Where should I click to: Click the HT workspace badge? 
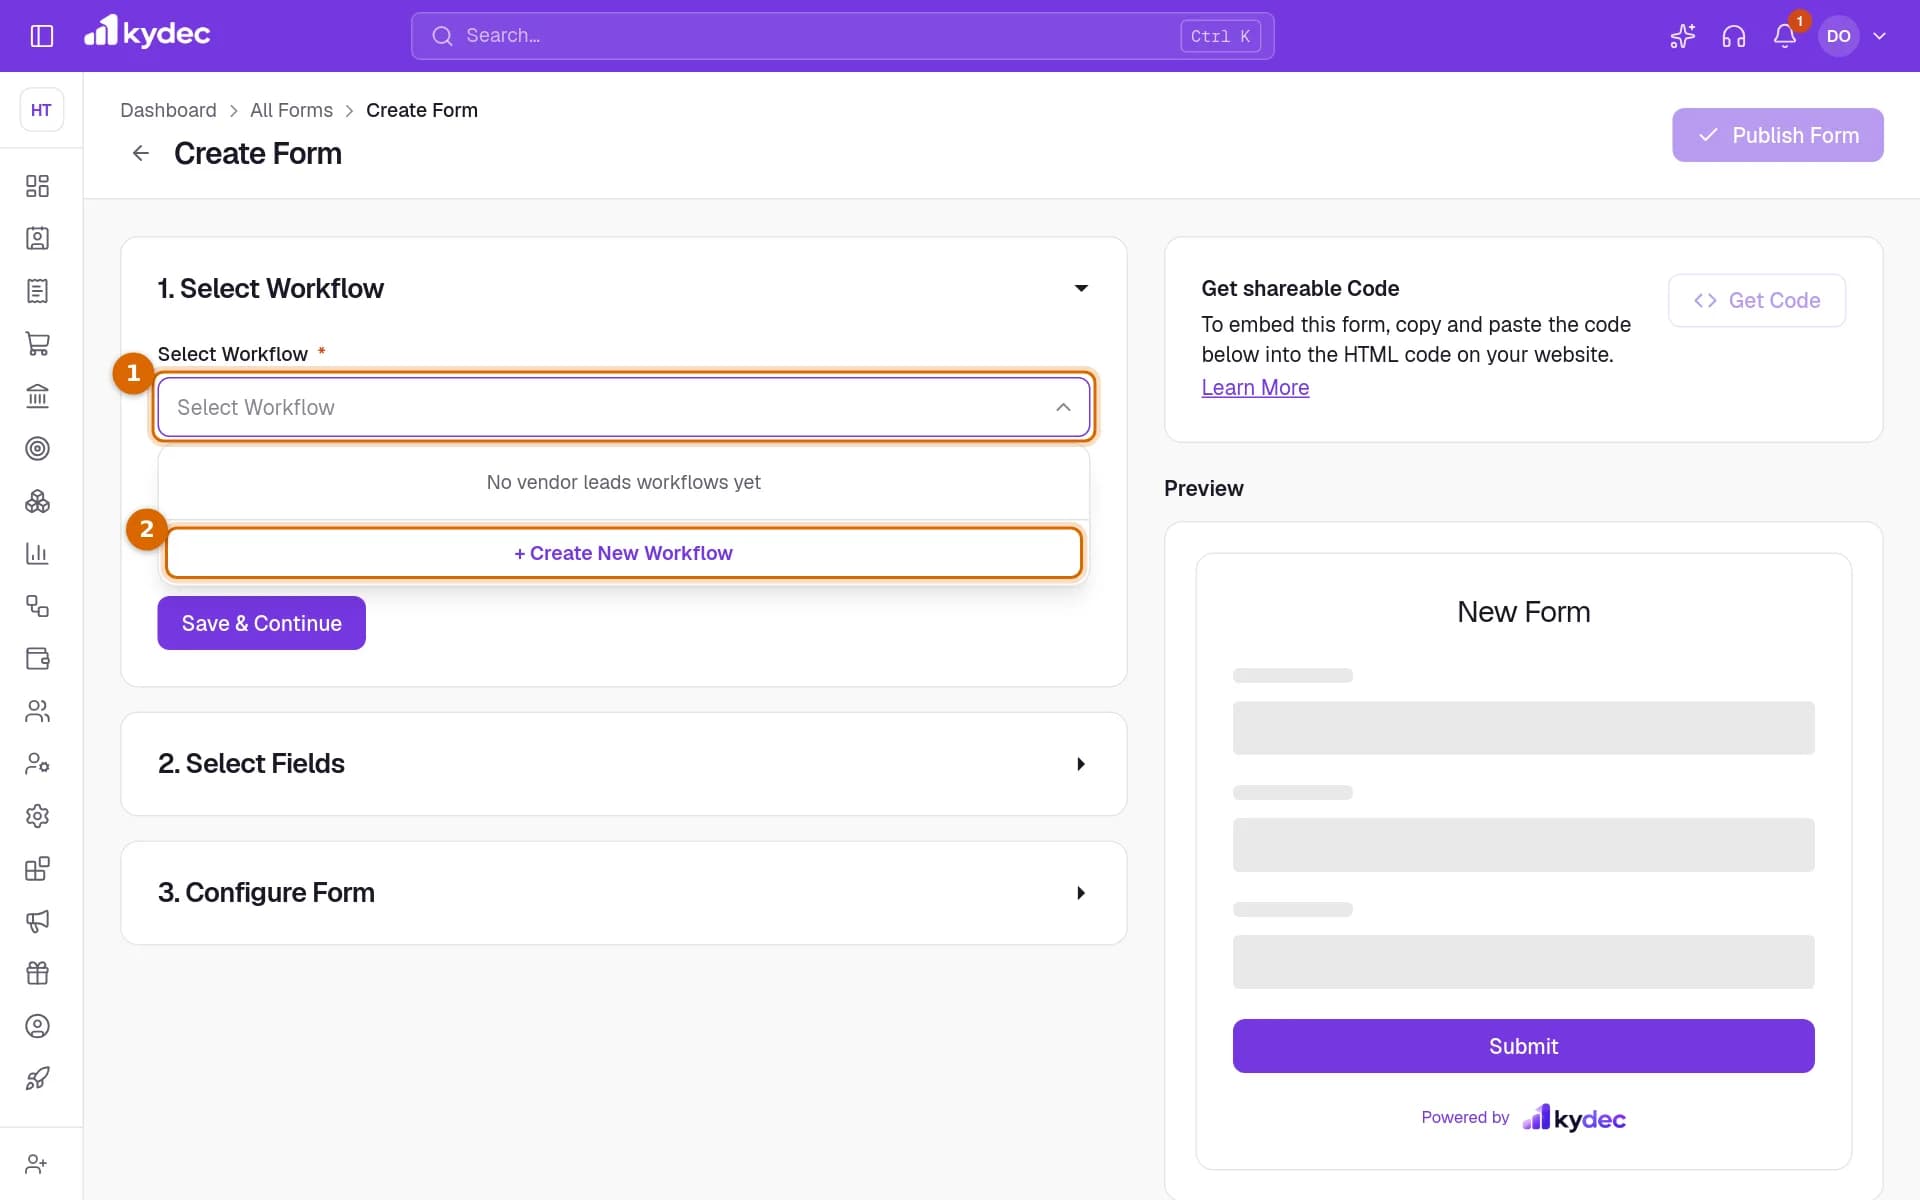[x=41, y=110]
